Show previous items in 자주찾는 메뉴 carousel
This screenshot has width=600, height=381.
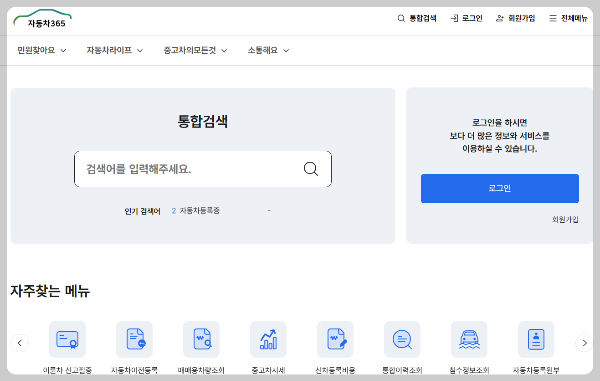click(x=20, y=343)
